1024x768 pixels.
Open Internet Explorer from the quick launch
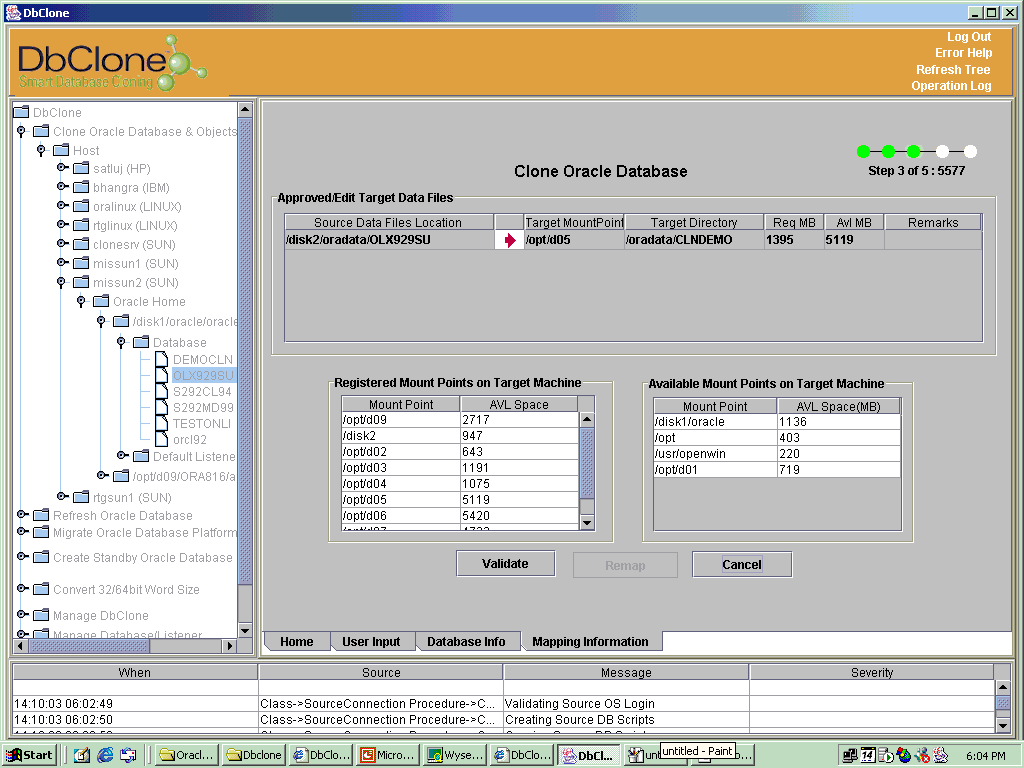point(105,755)
